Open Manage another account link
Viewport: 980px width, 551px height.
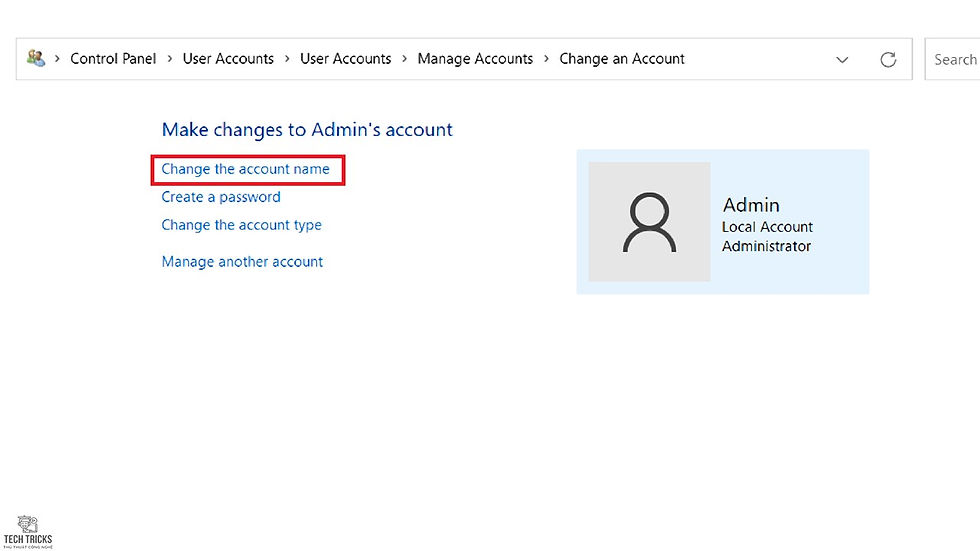(x=242, y=262)
